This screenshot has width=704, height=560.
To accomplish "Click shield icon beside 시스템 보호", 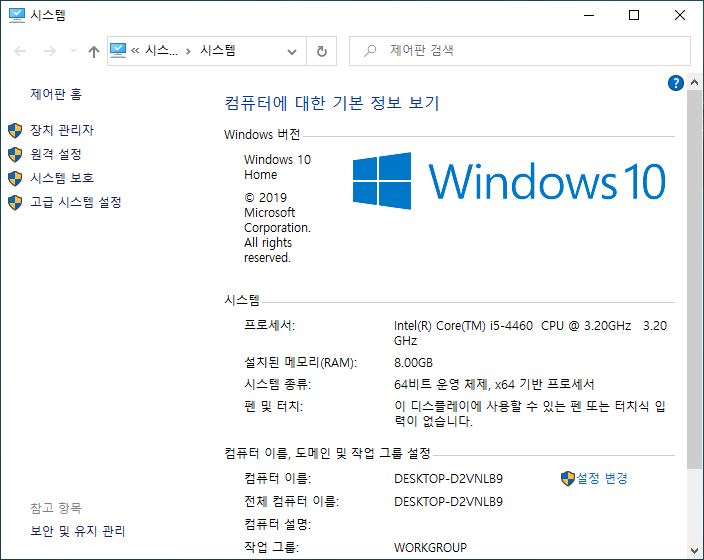I will click(x=15, y=178).
